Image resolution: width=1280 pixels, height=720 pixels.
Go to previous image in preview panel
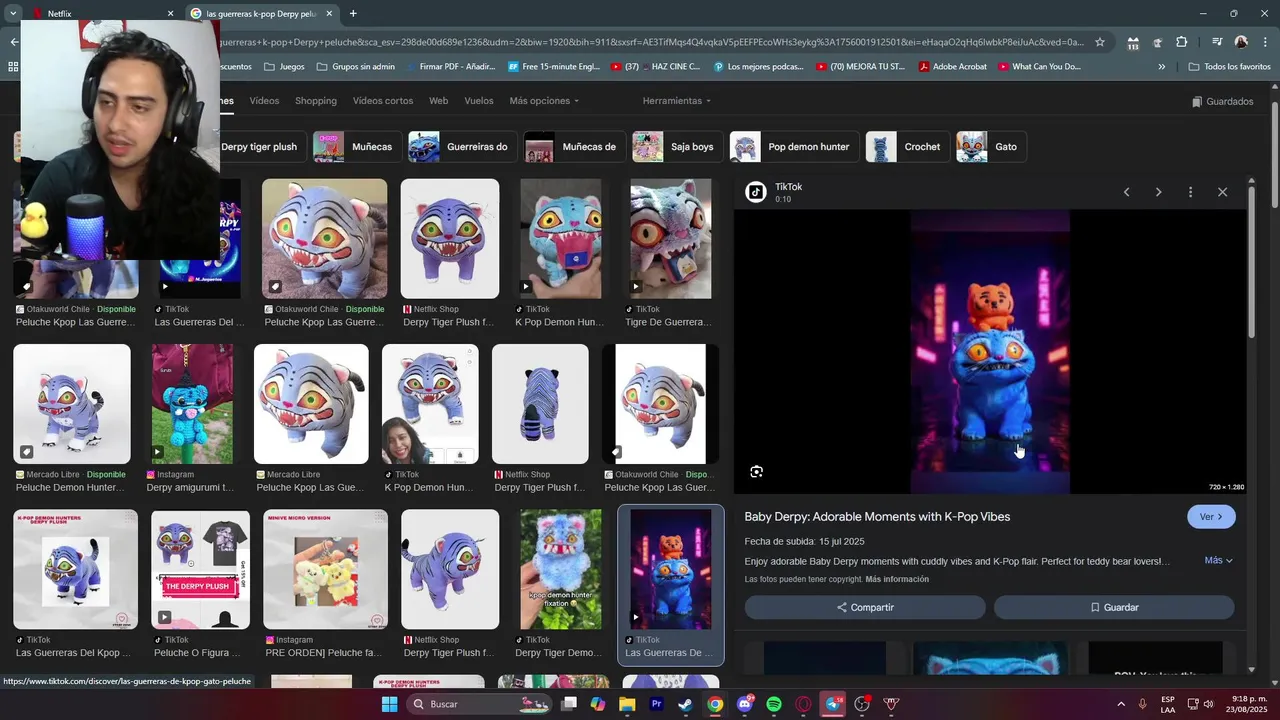point(1126,192)
